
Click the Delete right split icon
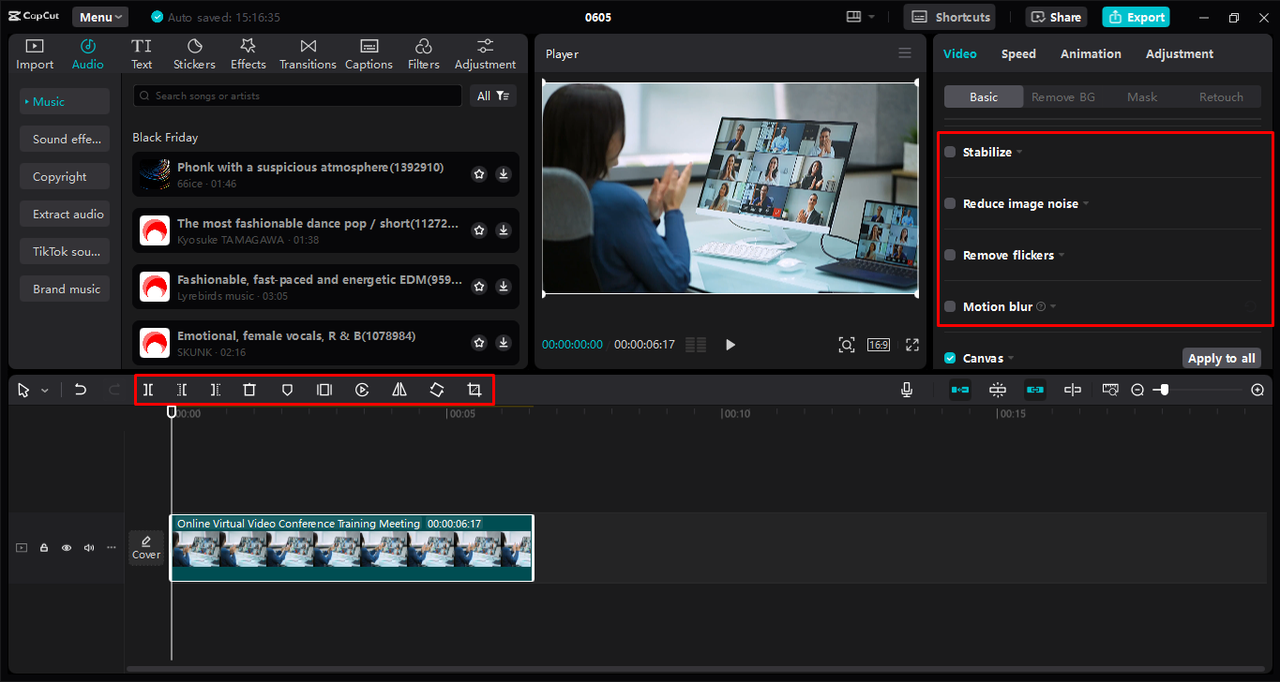tap(216, 390)
